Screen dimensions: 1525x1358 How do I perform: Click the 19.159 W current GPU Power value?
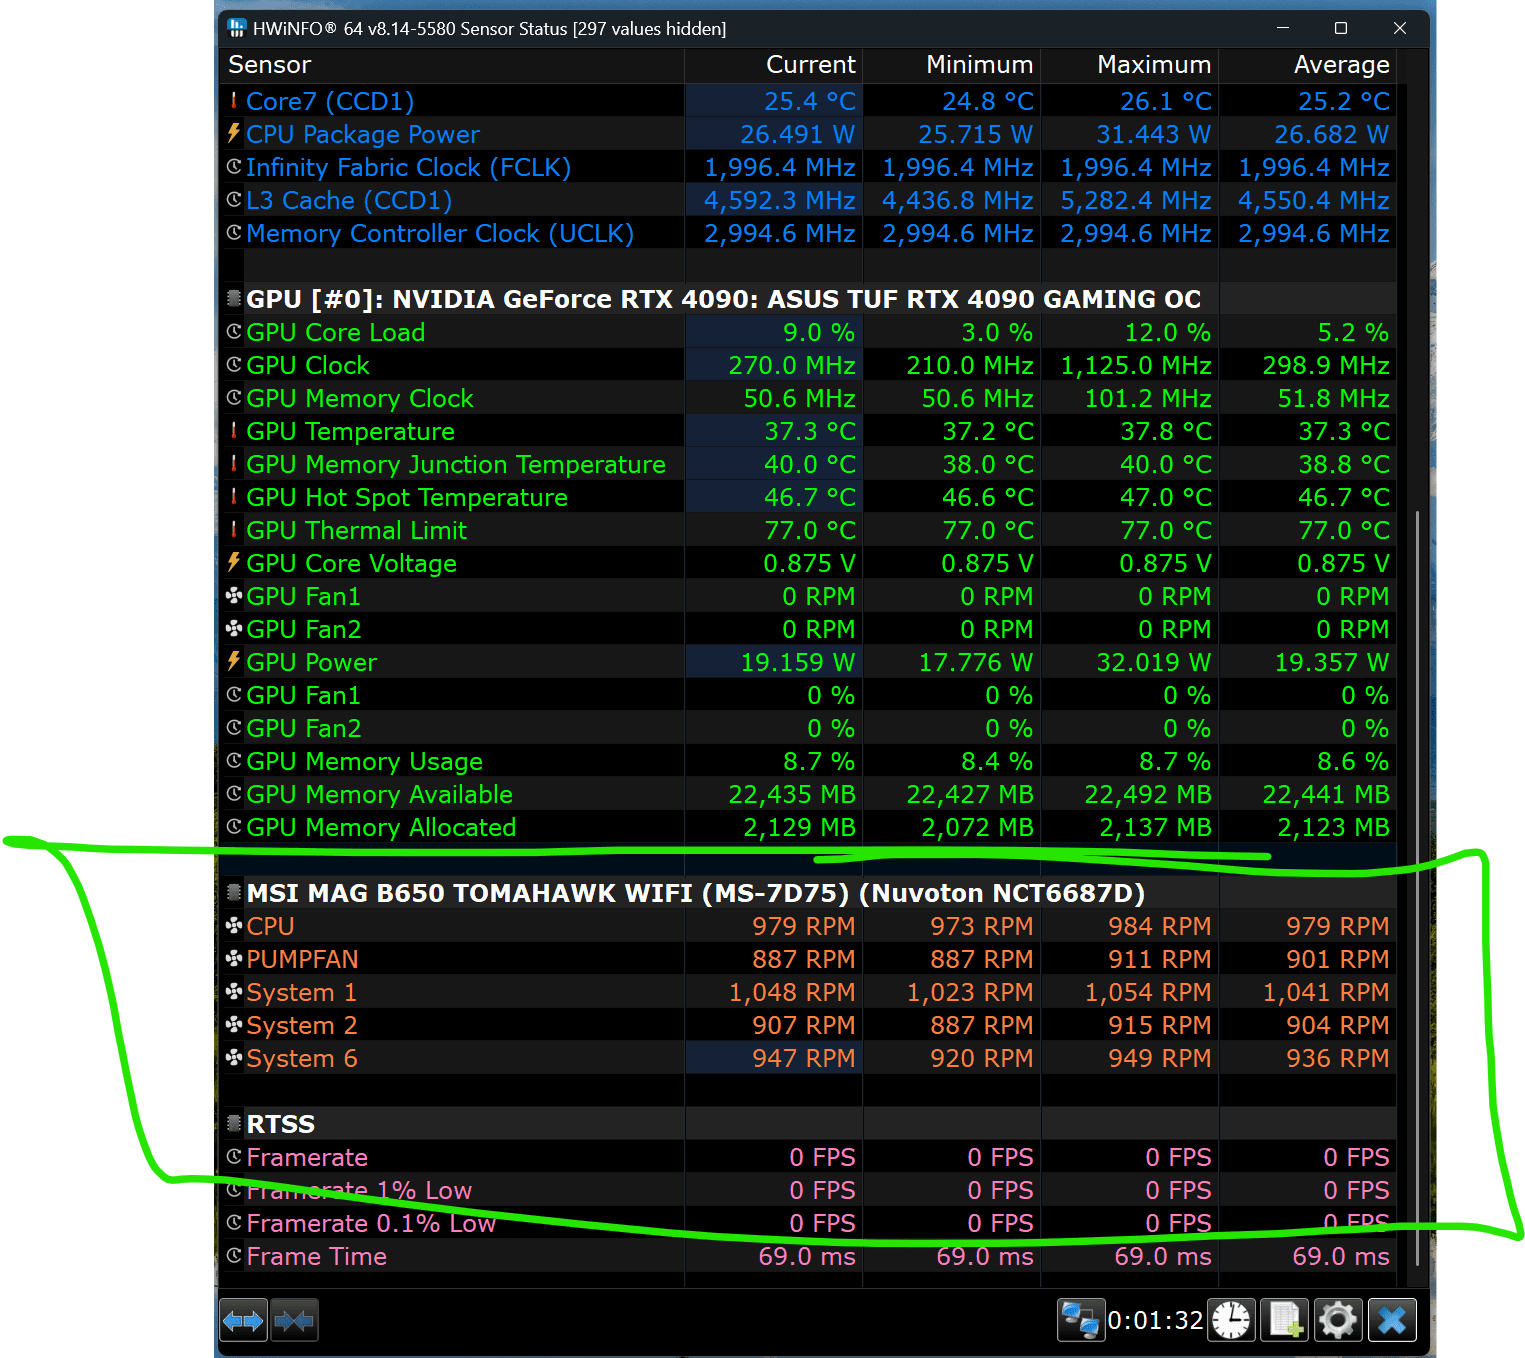(798, 662)
